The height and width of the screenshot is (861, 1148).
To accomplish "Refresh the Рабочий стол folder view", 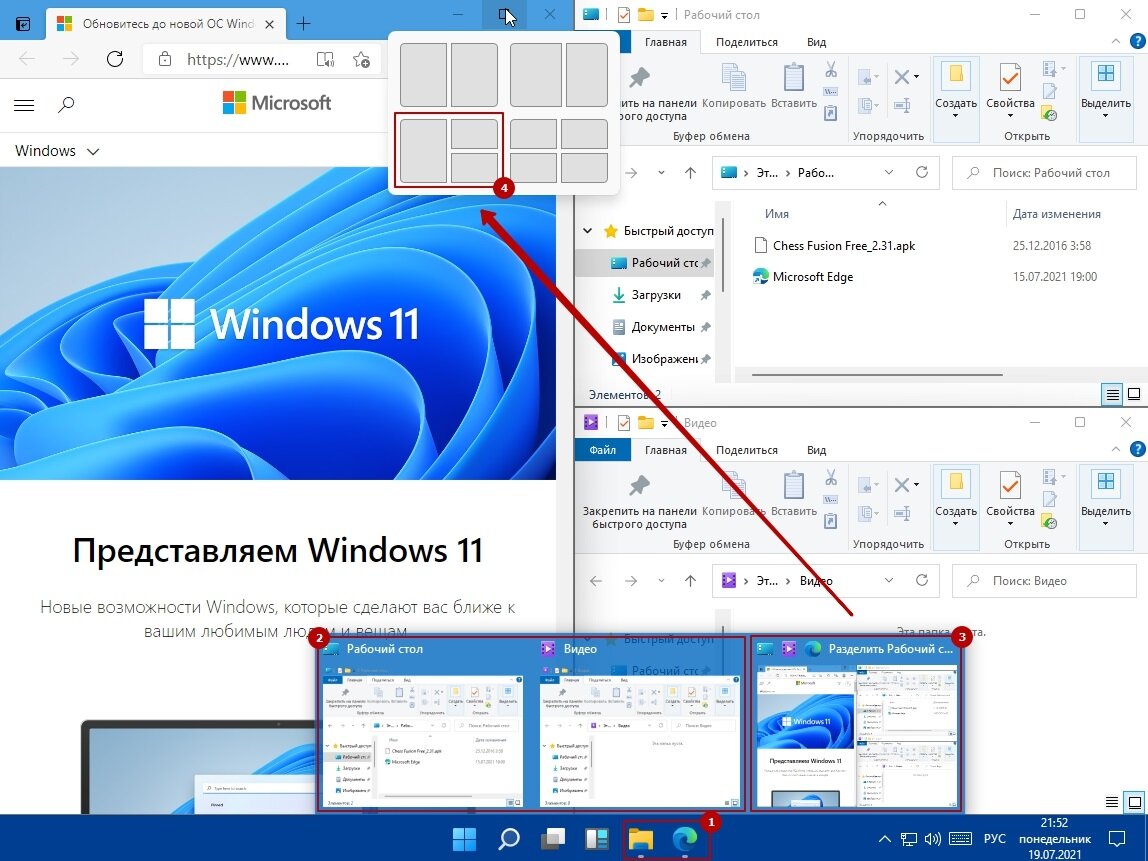I will pos(922,172).
